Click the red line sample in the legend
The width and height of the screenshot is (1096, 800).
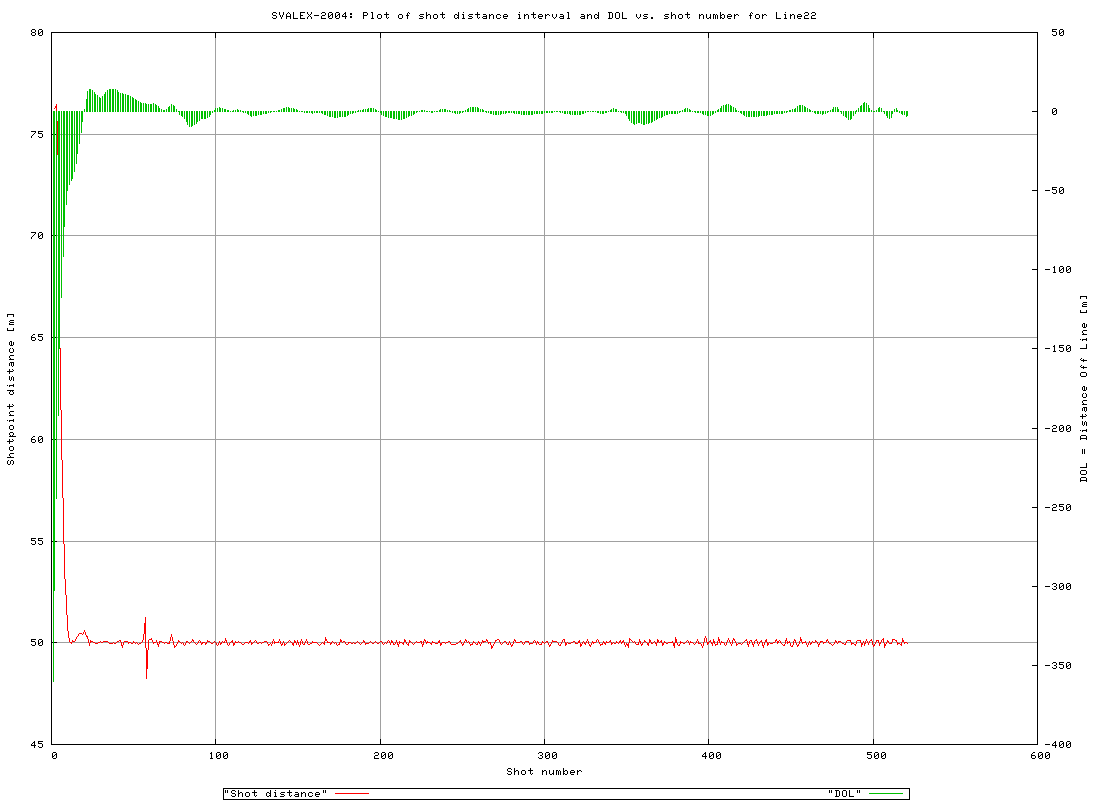[350, 794]
